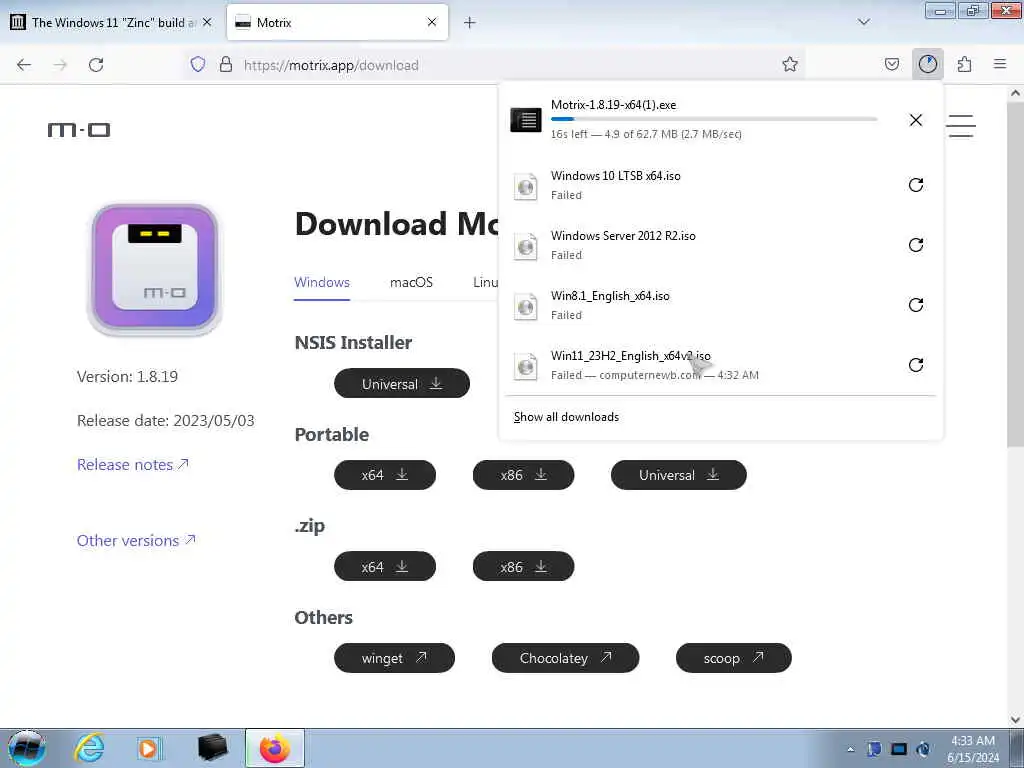Open the Motrix website hamburger menu
This screenshot has width=1024, height=768.
961,126
